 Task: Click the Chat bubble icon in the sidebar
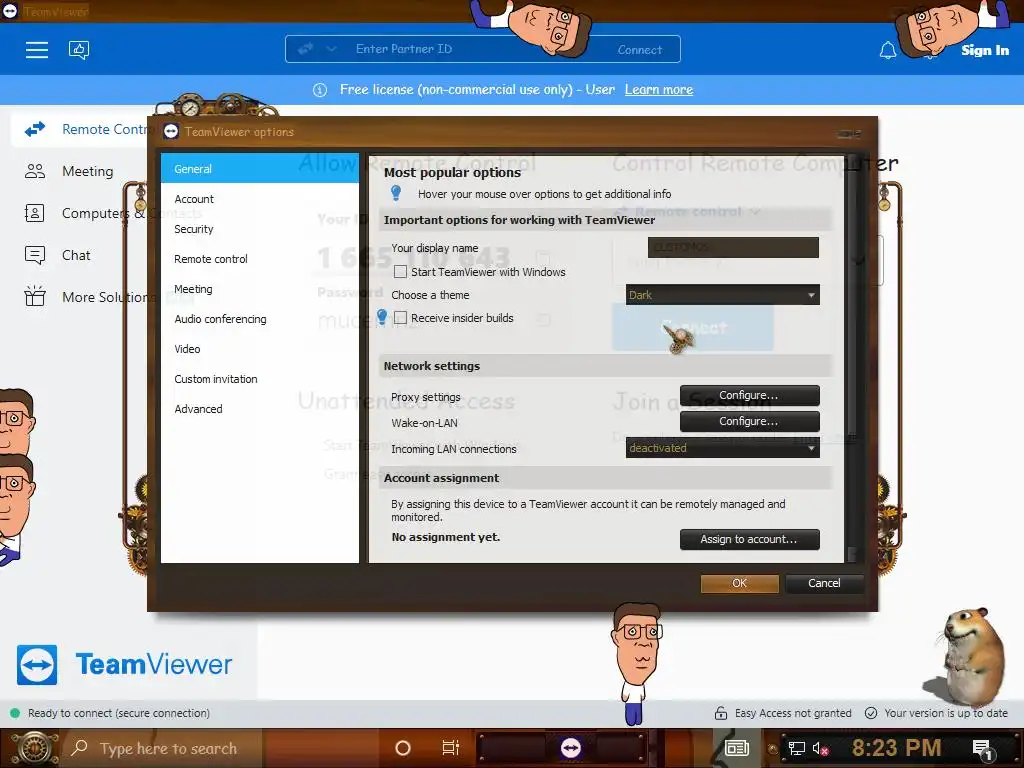(35, 255)
